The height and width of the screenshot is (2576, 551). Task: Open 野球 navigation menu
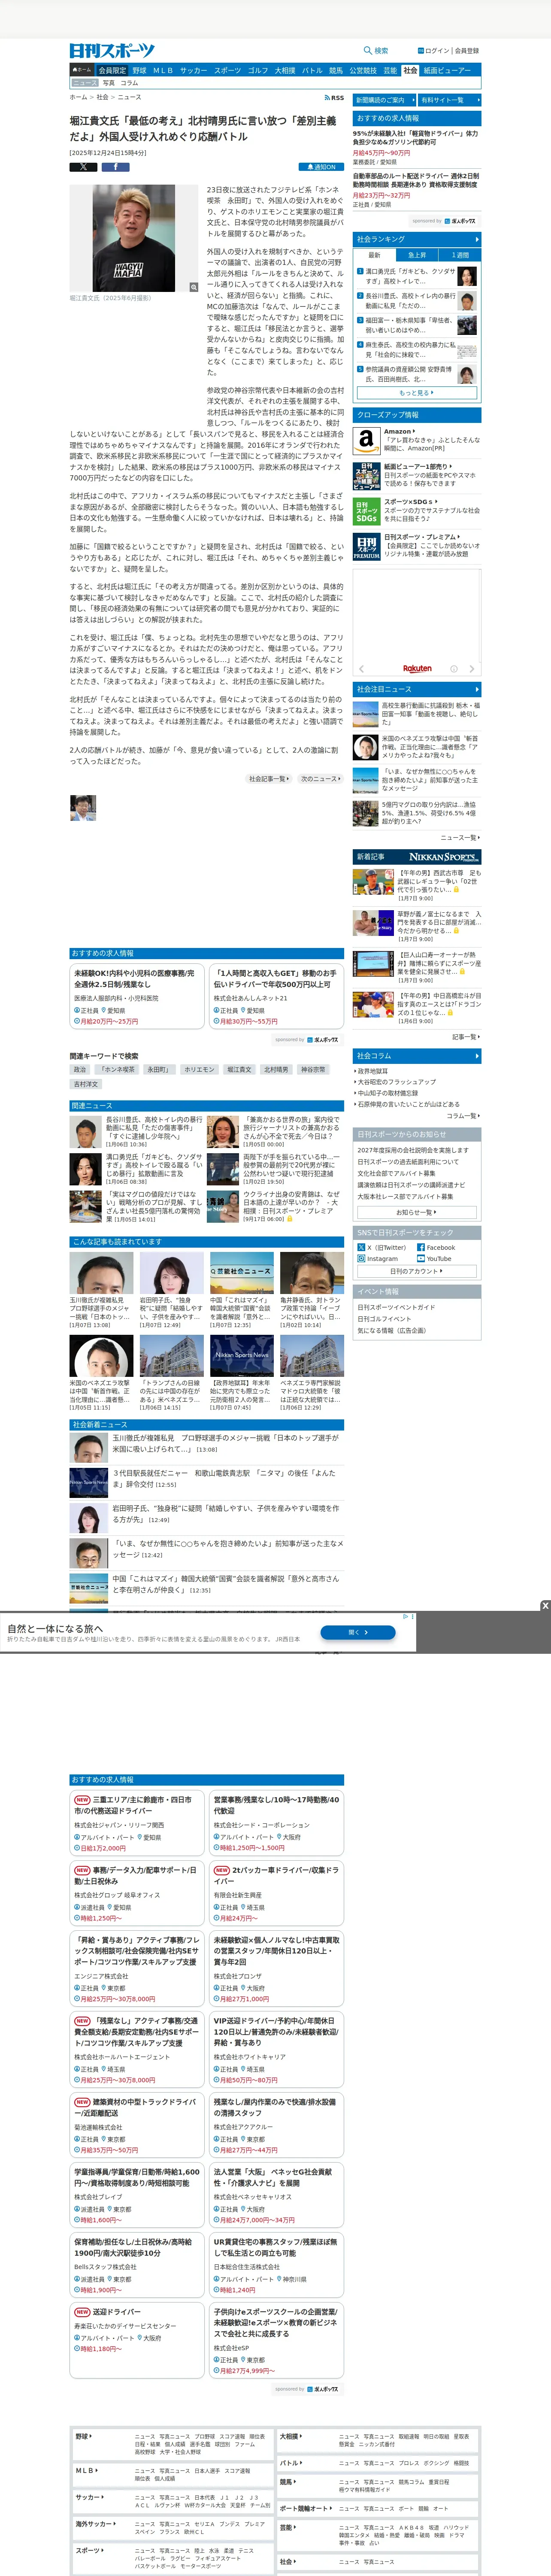pyautogui.click(x=139, y=71)
